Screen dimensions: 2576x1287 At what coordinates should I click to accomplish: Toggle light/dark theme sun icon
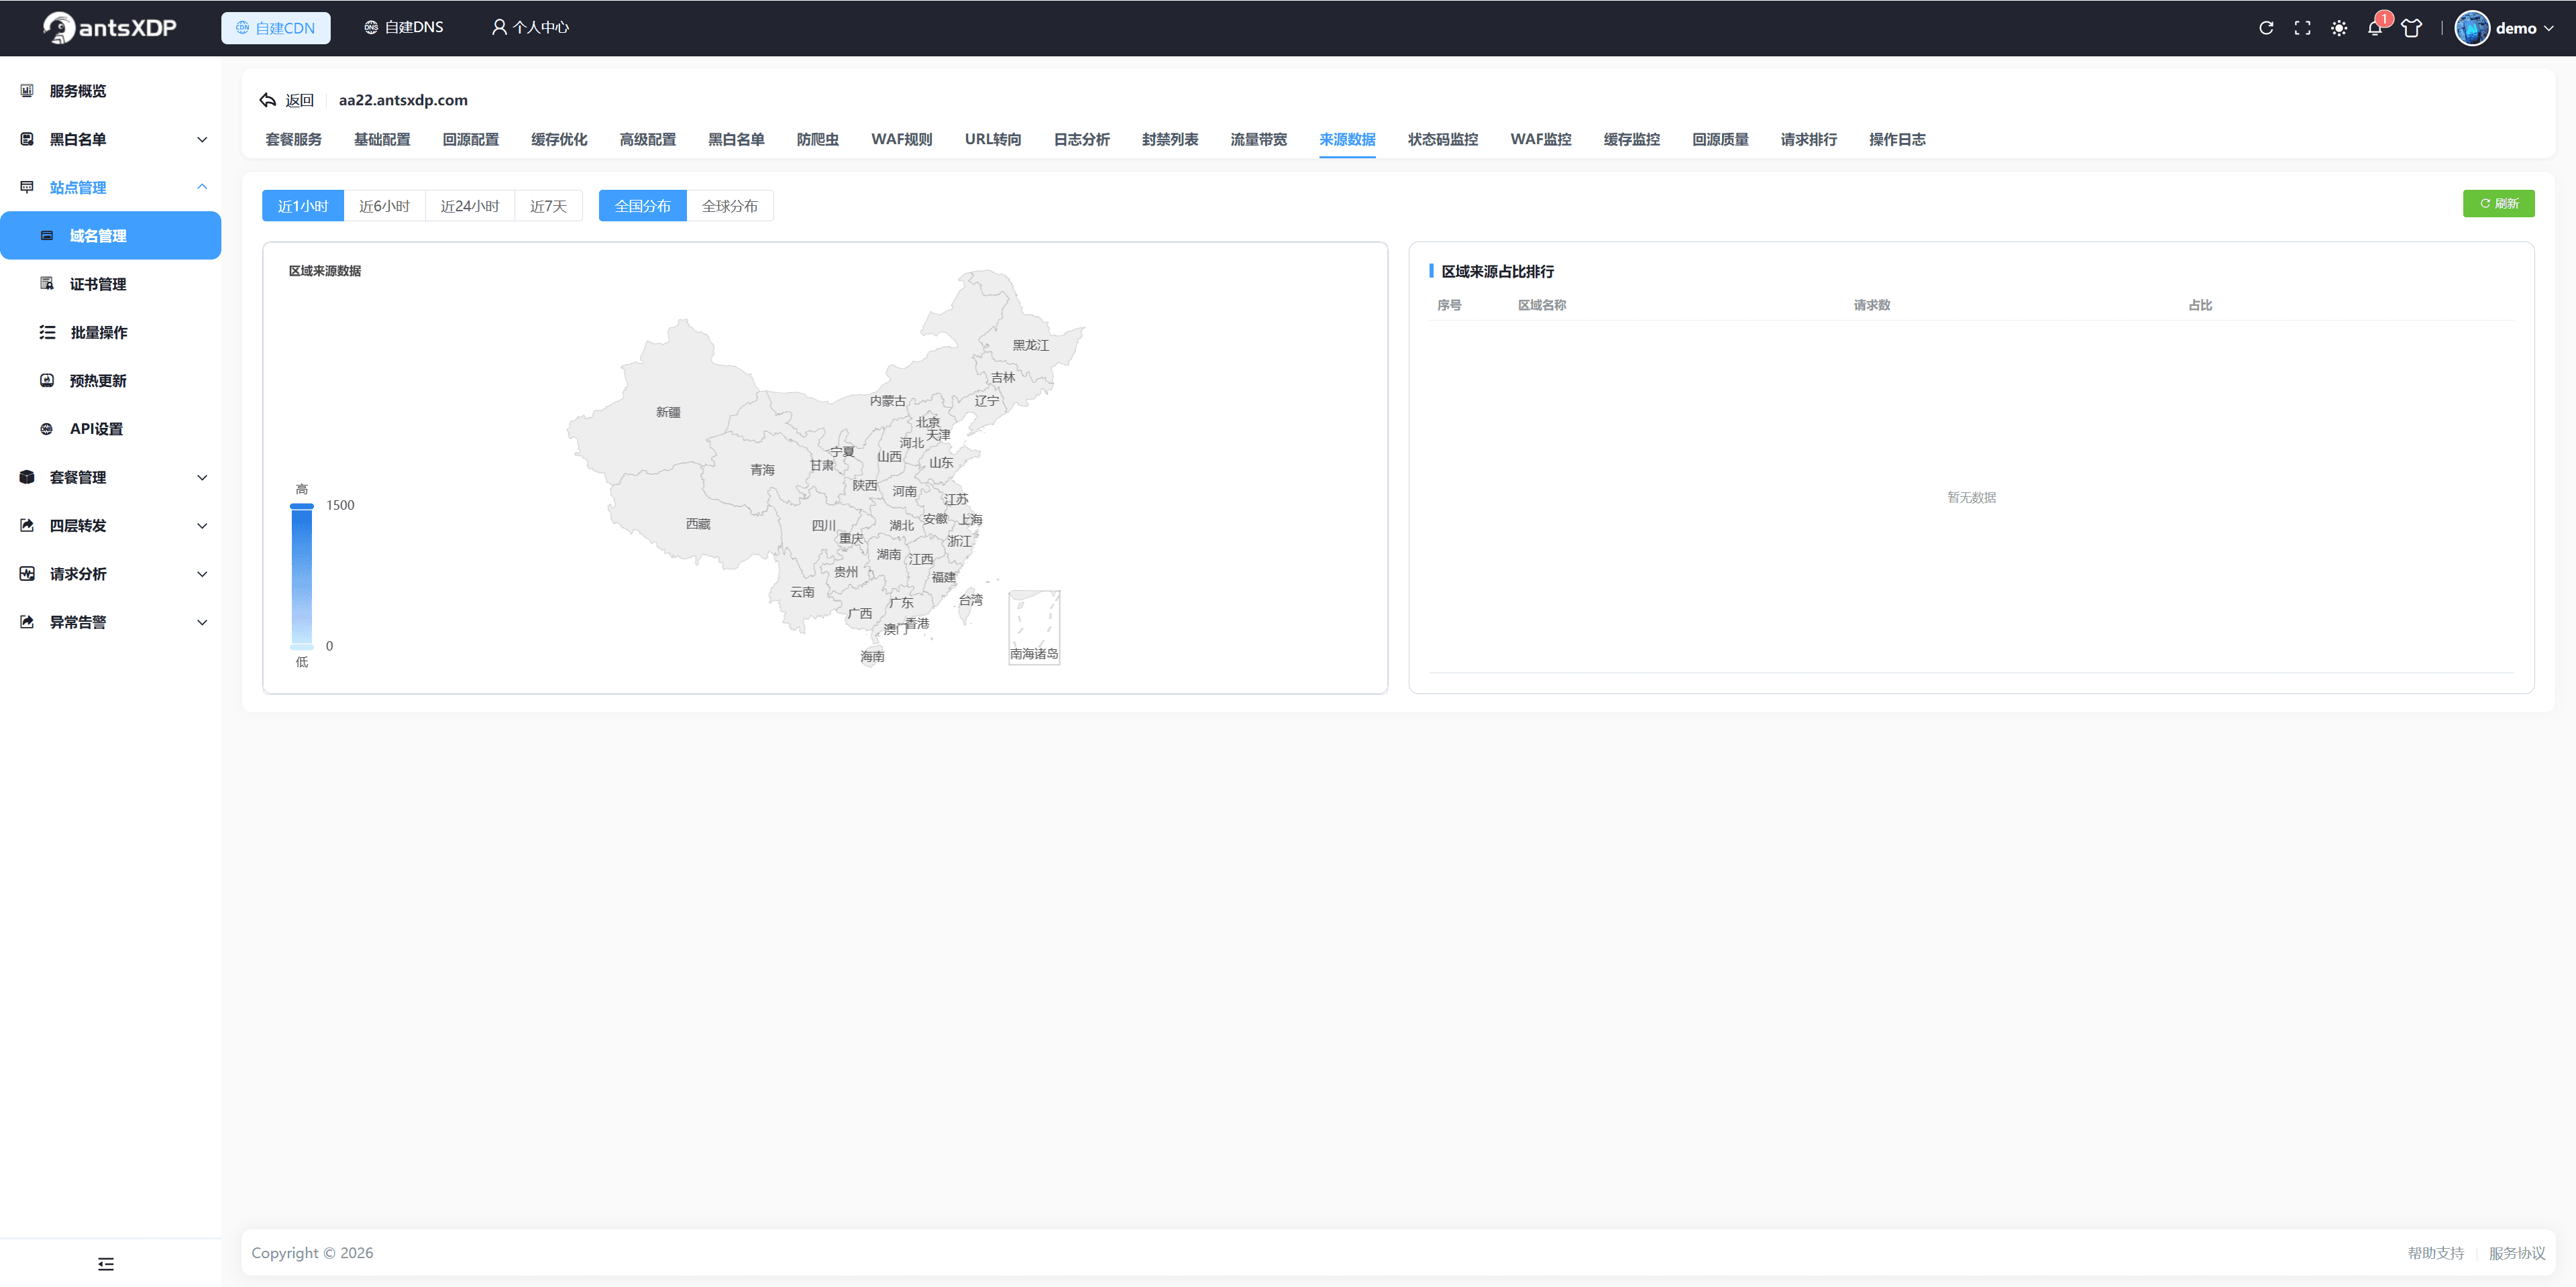point(2338,28)
